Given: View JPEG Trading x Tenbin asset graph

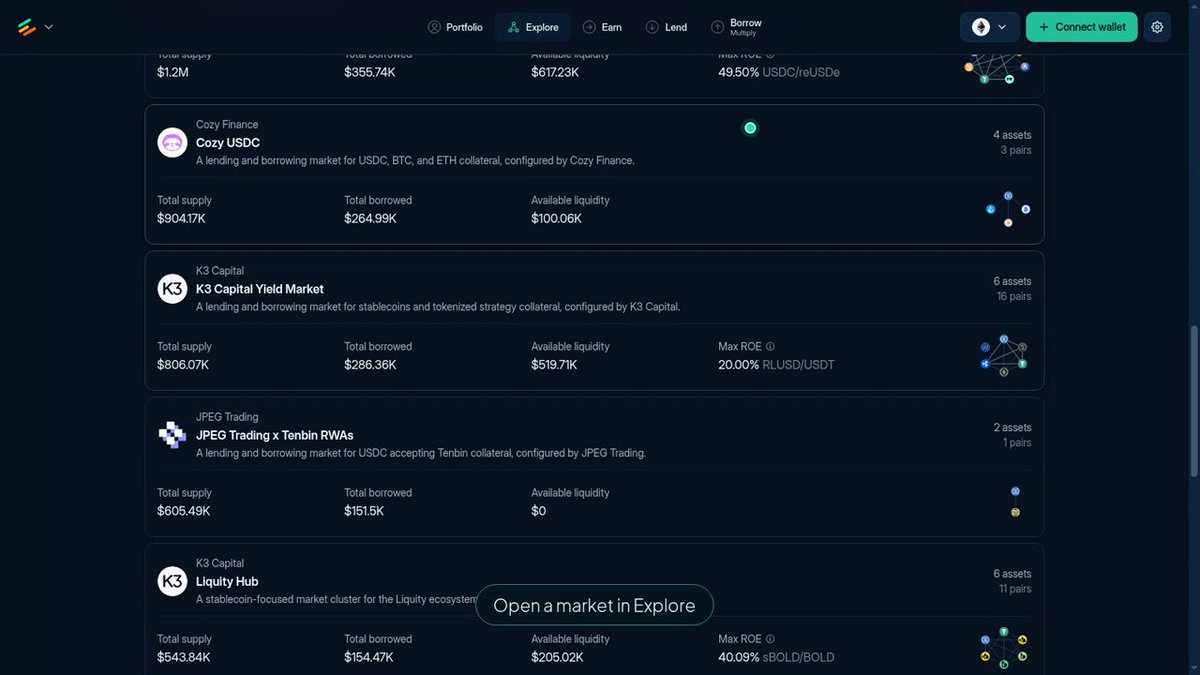Looking at the screenshot, I should (x=1015, y=502).
